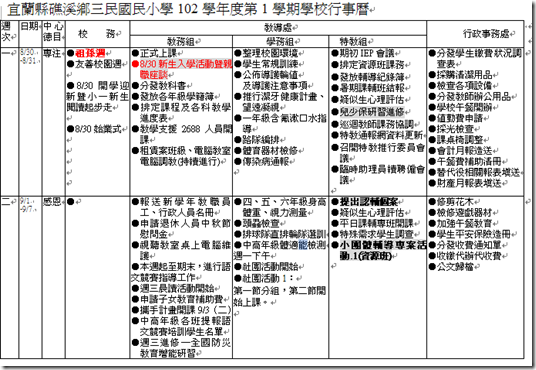Click the item 中高年級體適能檢測
Viewport: 536px width, 370px height.
(x=284, y=245)
